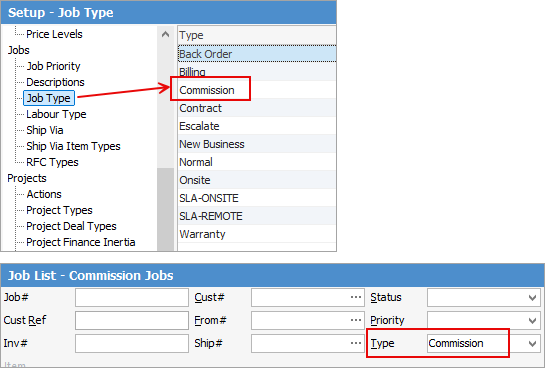The image size is (545, 368).
Task: Select the Commission job type row
Action: point(257,90)
